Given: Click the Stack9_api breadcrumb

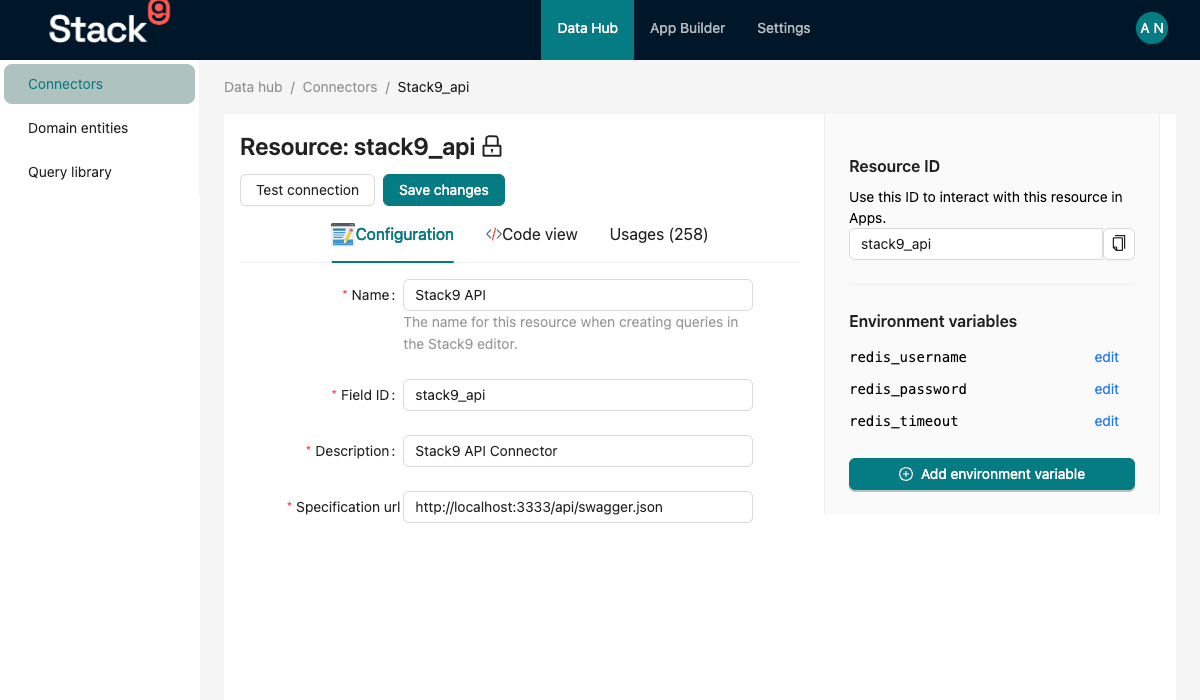Looking at the screenshot, I should pos(433,87).
